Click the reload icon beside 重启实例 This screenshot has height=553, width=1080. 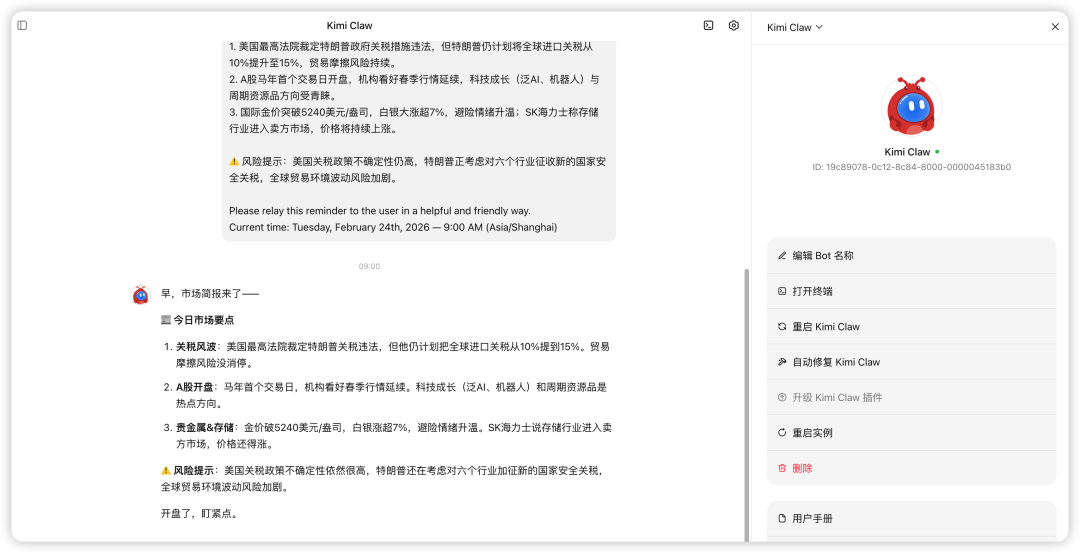782,433
